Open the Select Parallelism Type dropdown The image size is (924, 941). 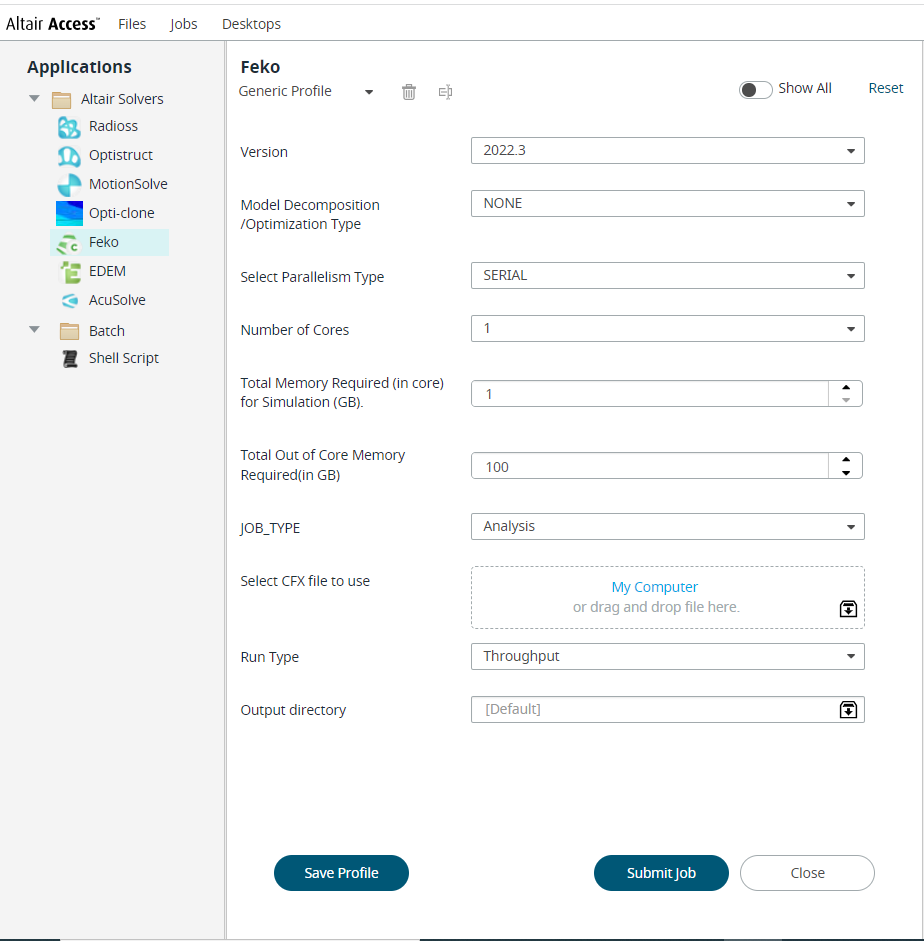tap(667, 275)
